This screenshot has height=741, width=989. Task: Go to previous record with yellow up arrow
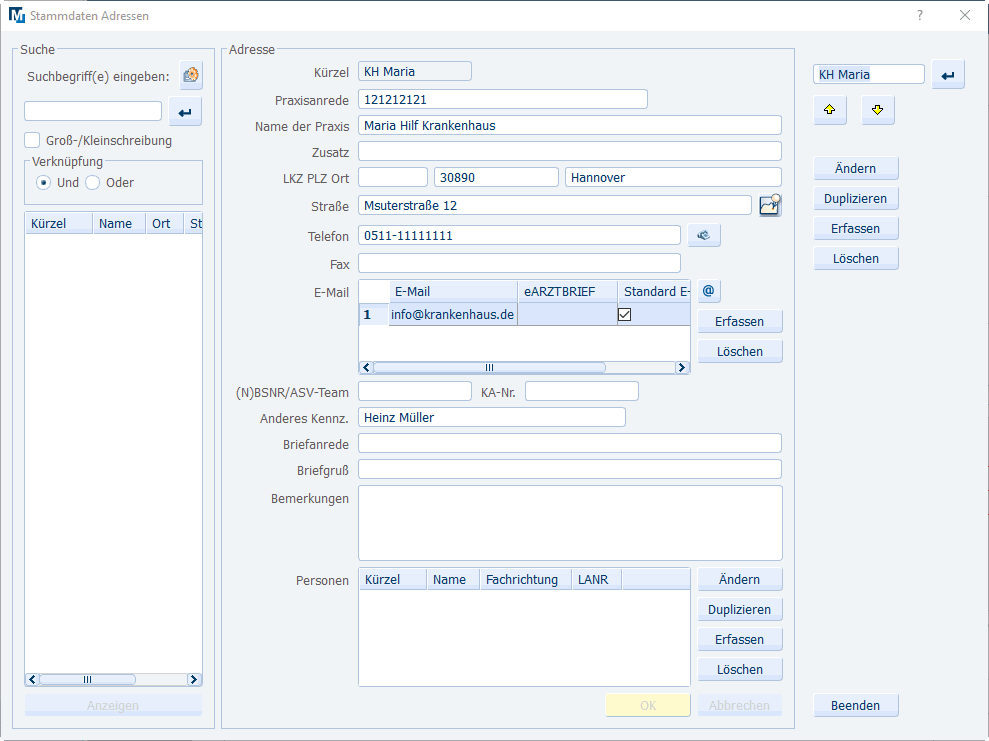pyautogui.click(x=830, y=110)
